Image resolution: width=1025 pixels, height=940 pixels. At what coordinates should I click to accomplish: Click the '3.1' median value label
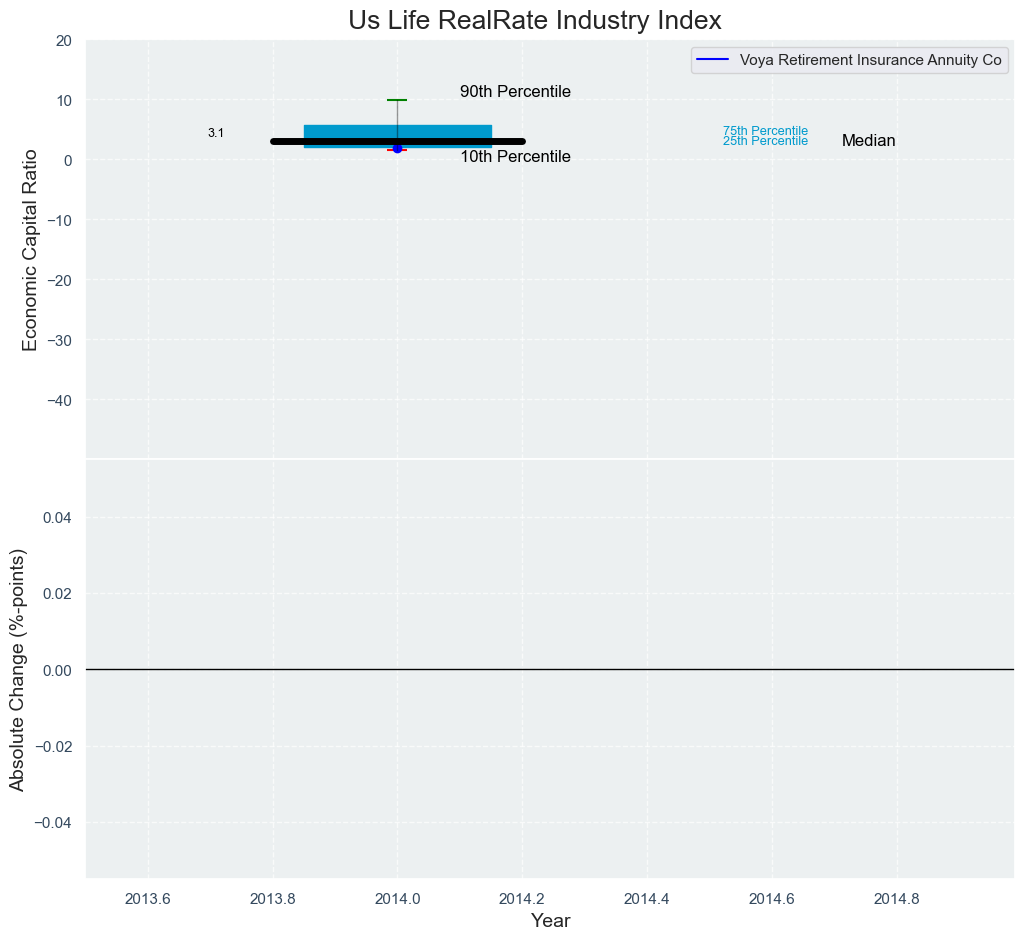[x=216, y=133]
